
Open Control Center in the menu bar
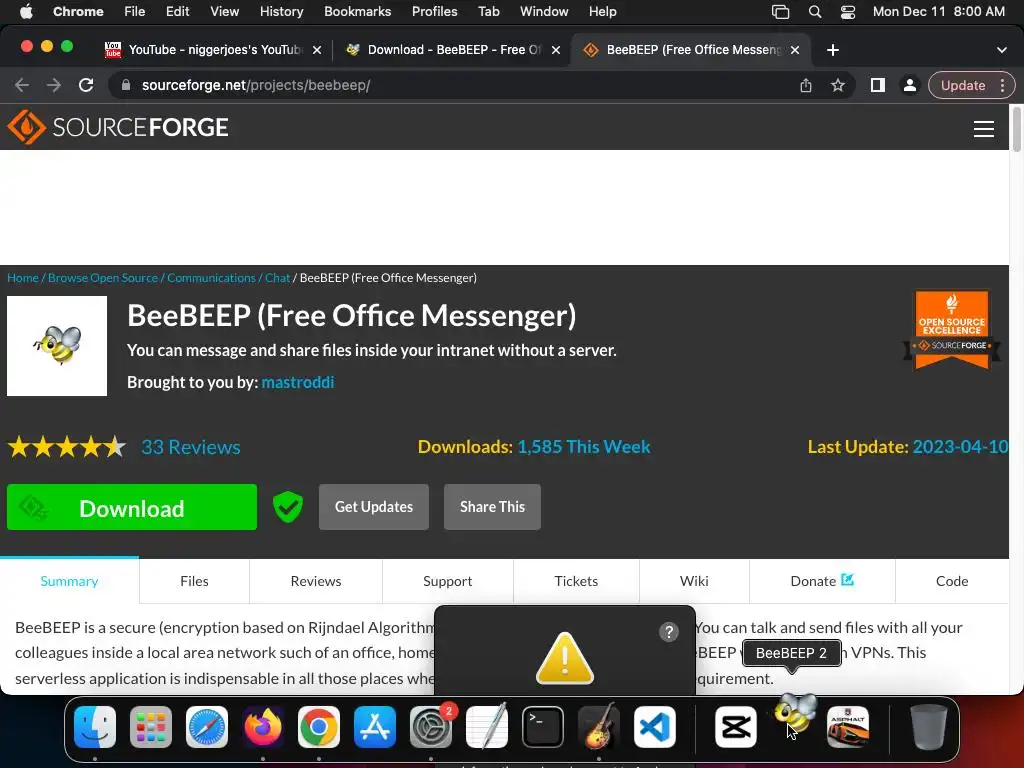(848, 12)
